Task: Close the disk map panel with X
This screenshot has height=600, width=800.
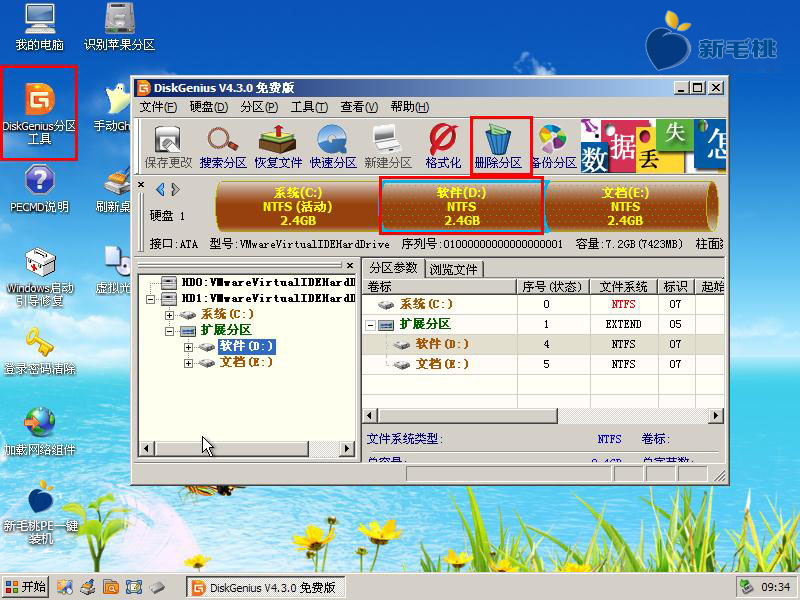Action: pos(141,185)
